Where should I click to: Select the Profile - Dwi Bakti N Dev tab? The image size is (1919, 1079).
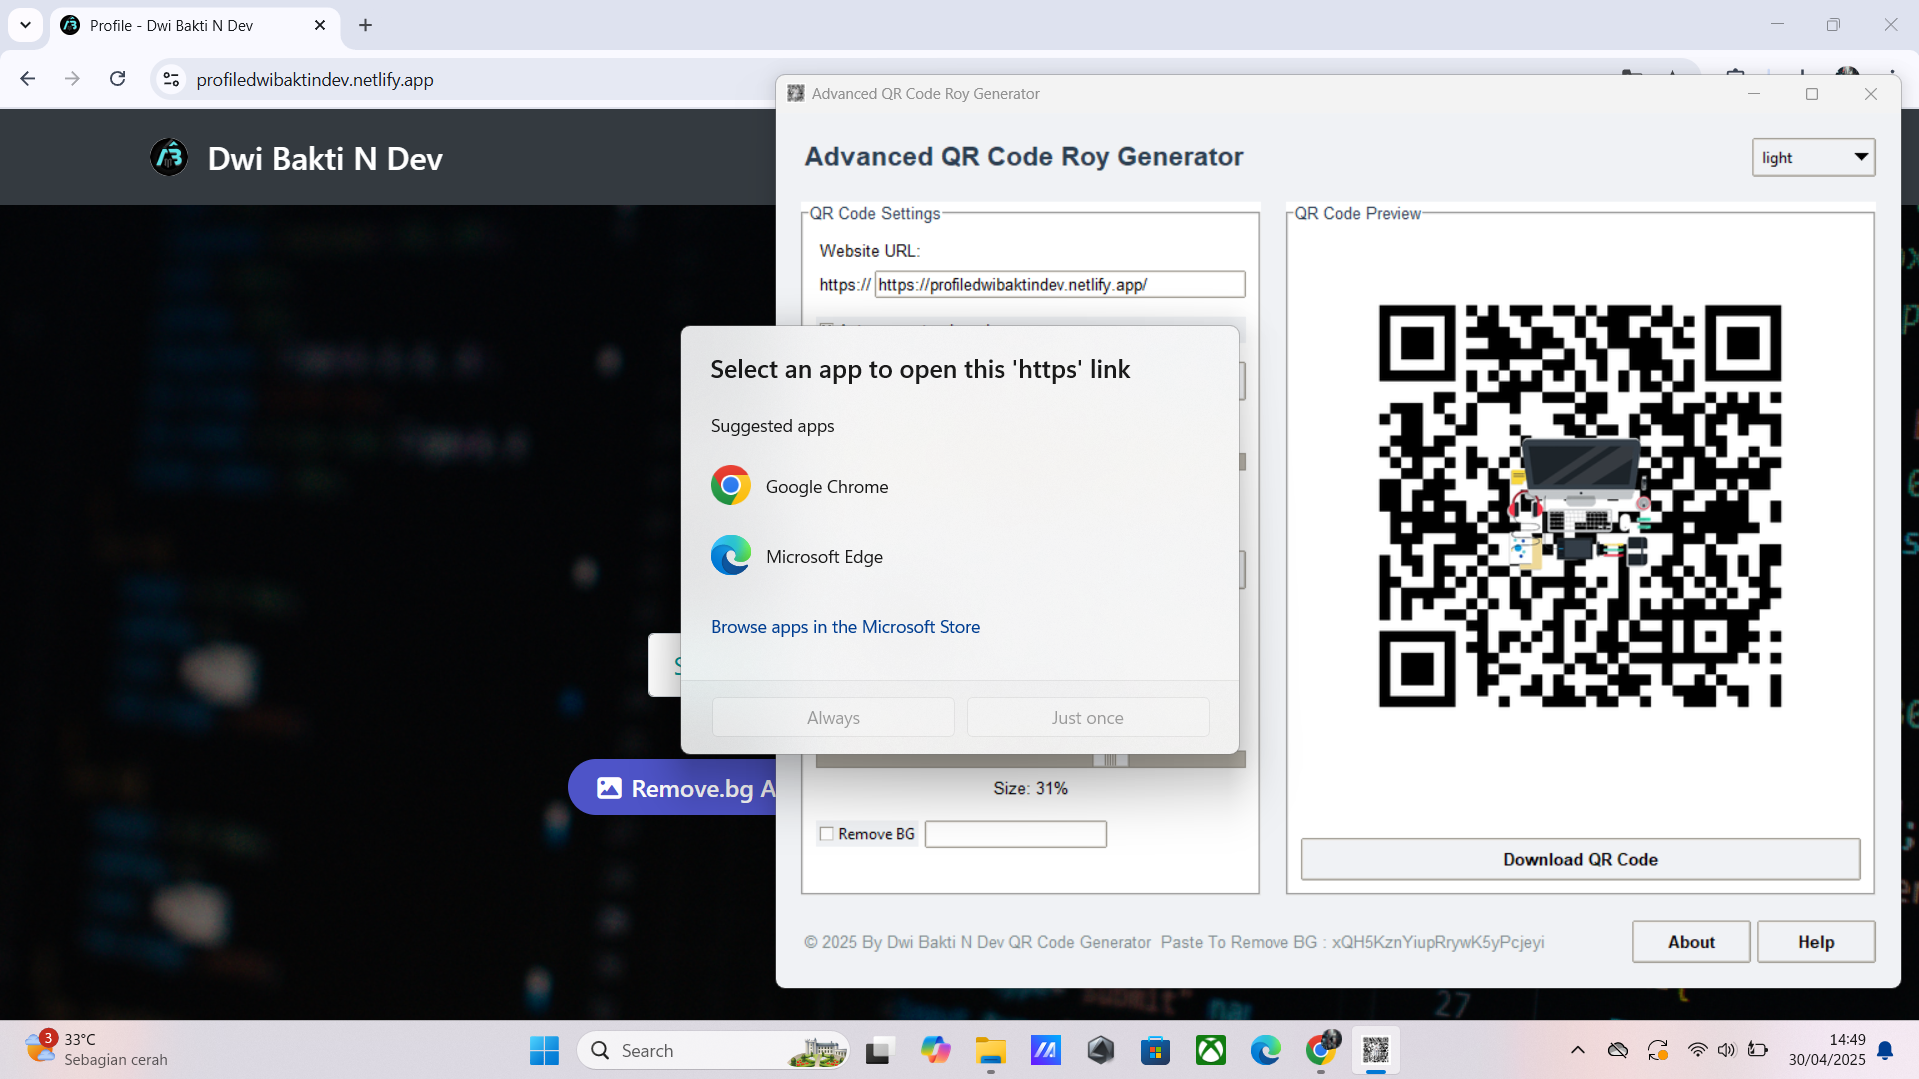(195, 25)
